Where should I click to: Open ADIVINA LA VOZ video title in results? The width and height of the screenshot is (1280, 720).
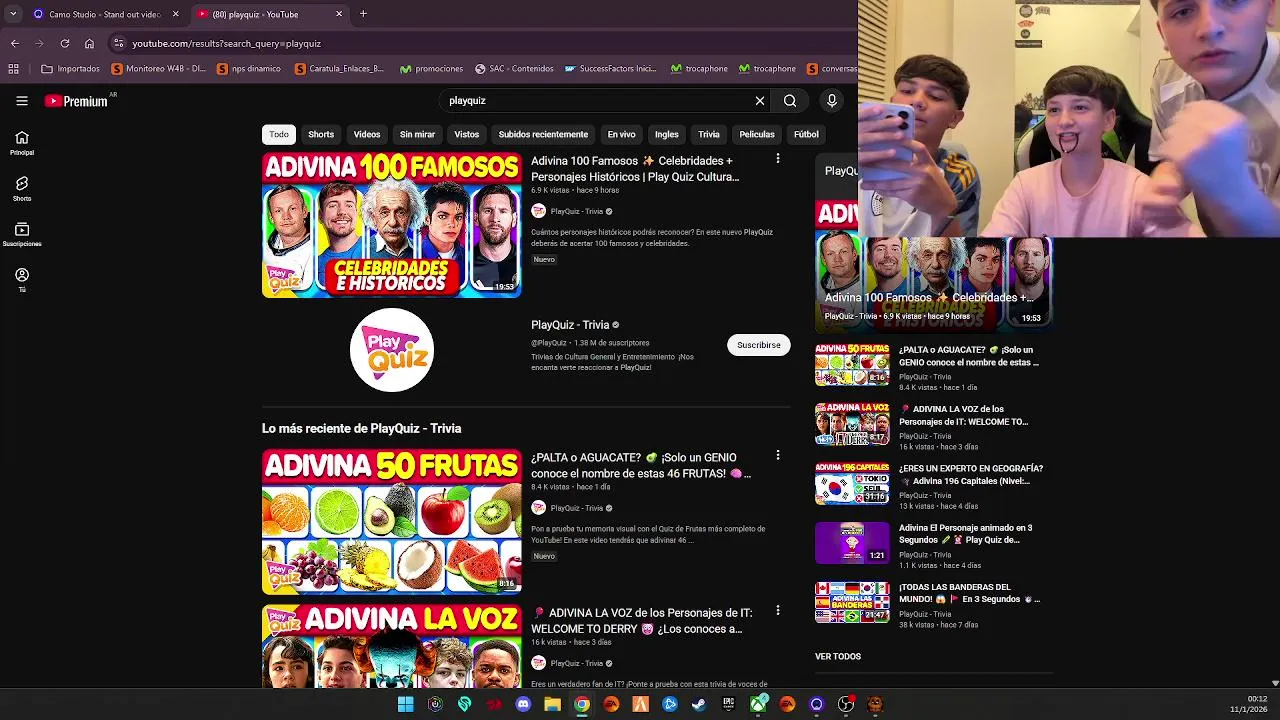click(641, 621)
